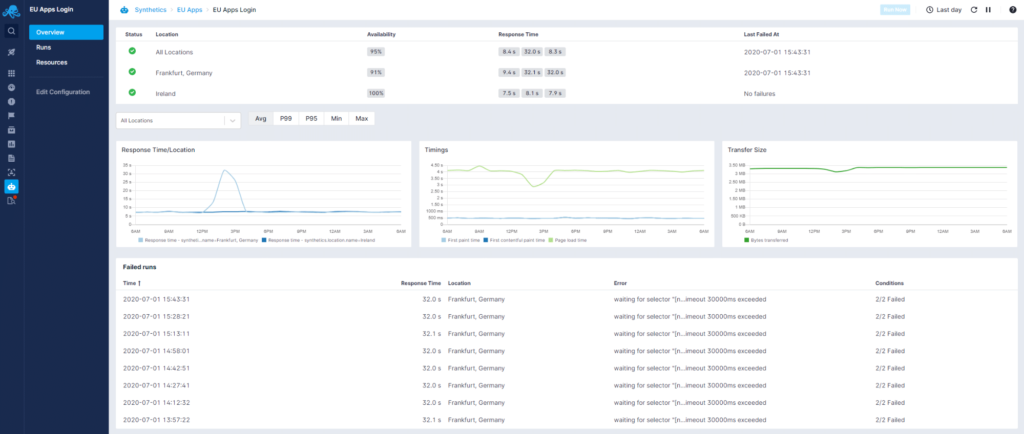1024x434 pixels.
Task: Select the P99 aggregation toggle
Action: (286, 119)
